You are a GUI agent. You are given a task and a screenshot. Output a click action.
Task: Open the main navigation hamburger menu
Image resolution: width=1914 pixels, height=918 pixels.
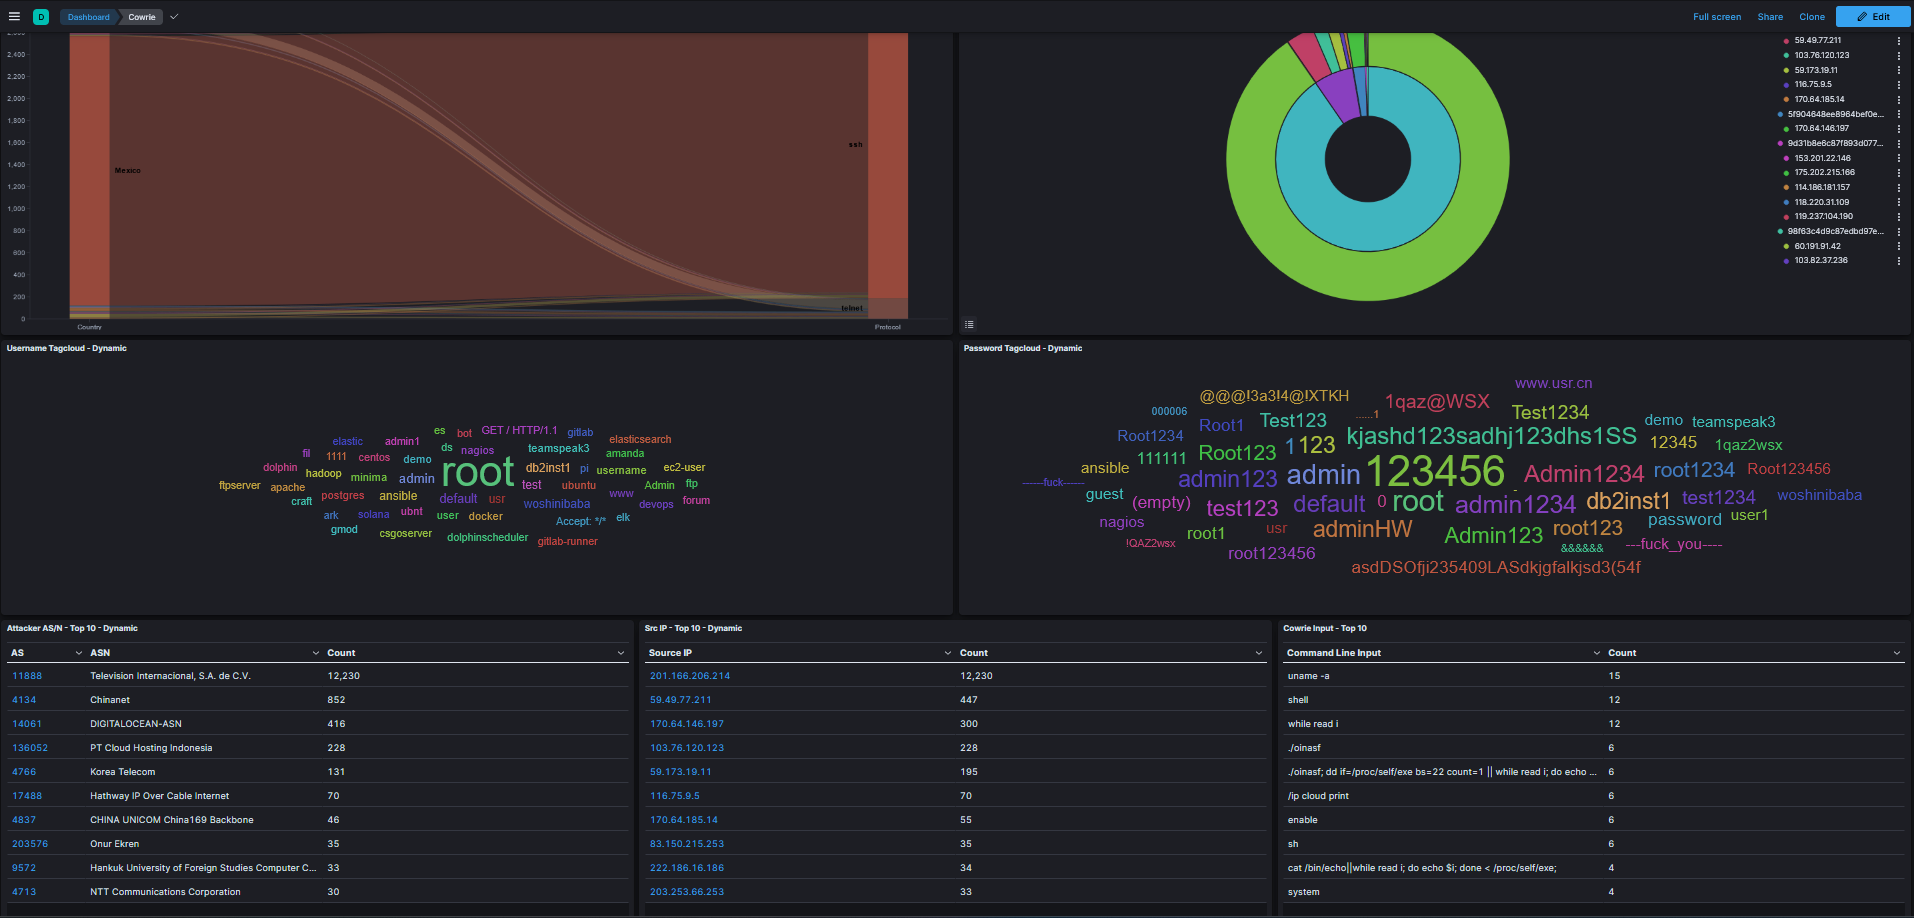point(14,17)
